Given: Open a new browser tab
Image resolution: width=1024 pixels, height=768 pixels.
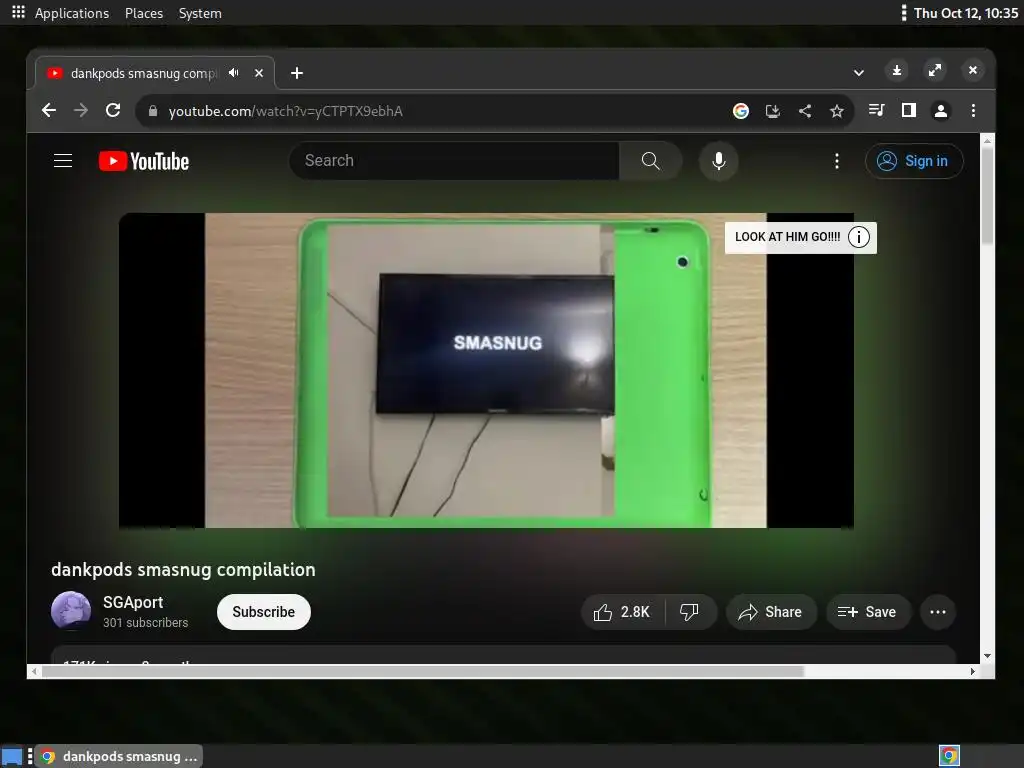Looking at the screenshot, I should click(x=296, y=73).
